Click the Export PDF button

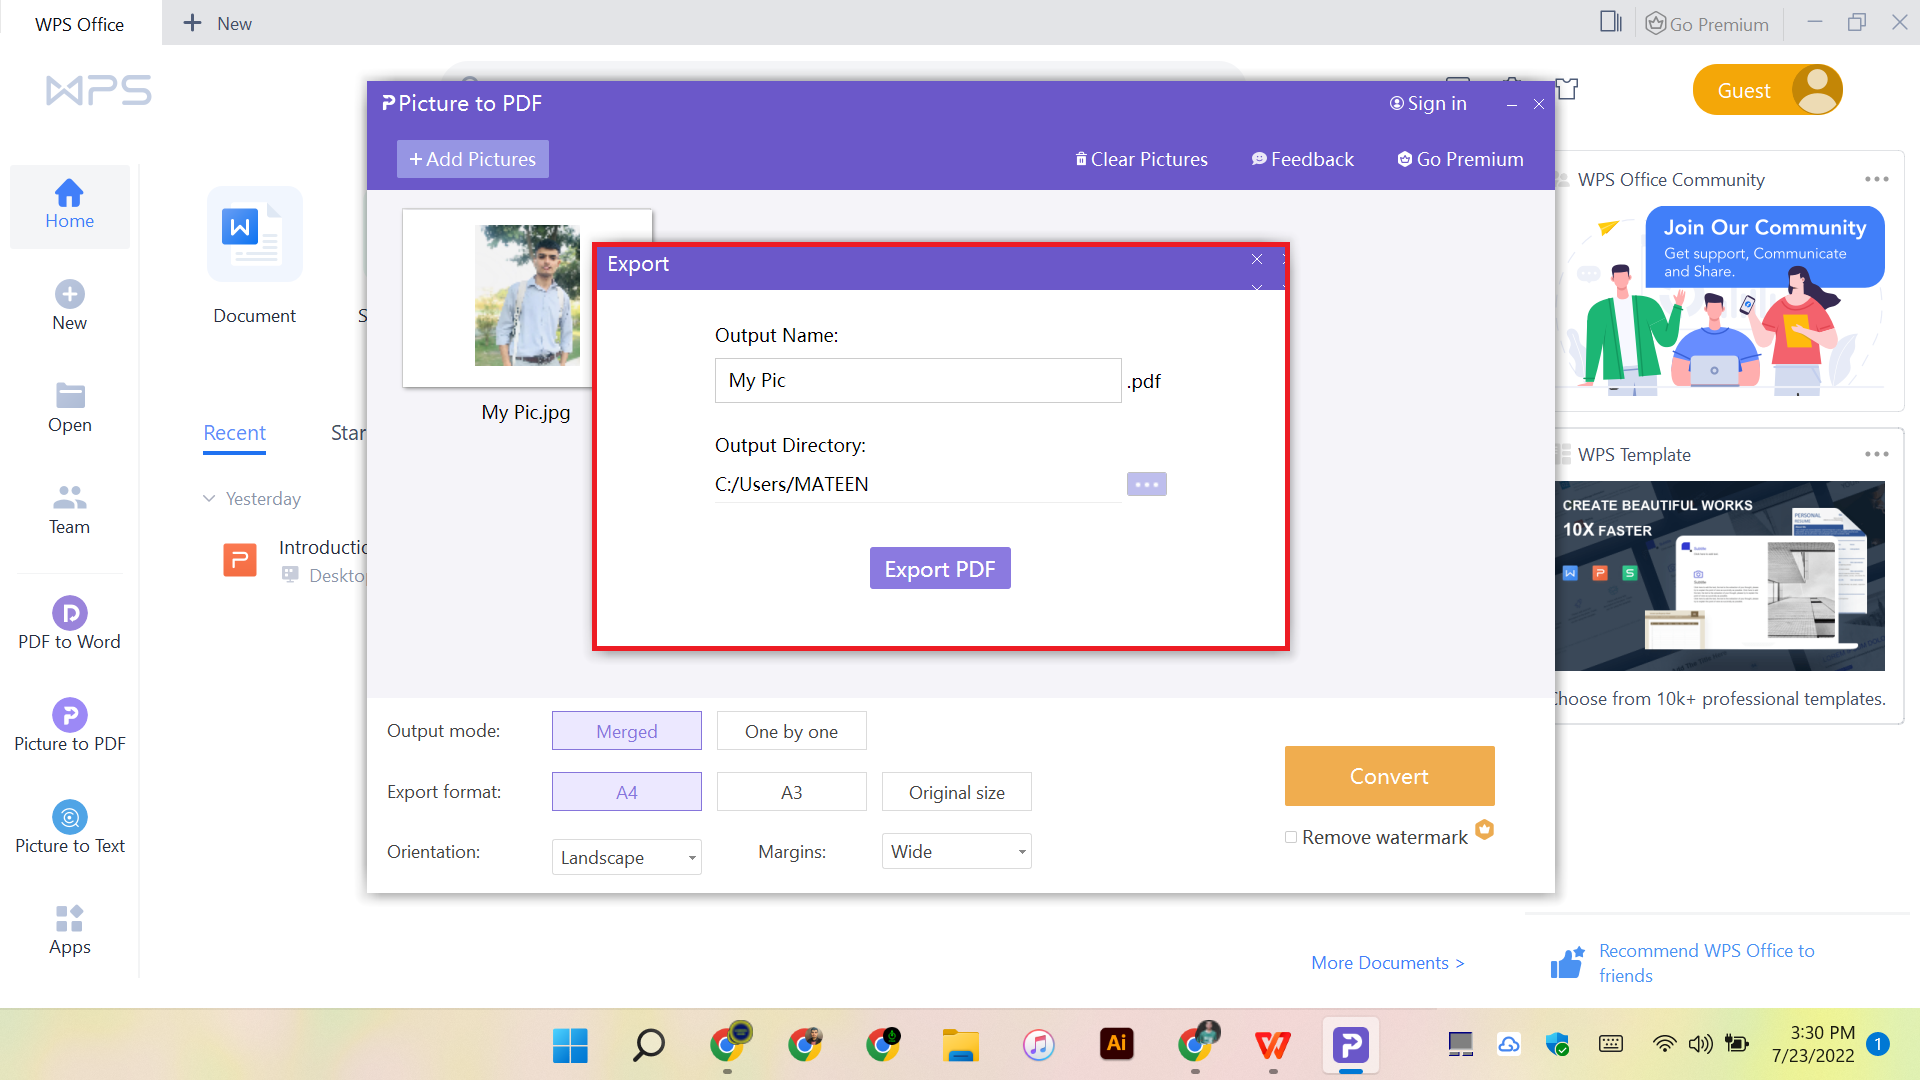coord(940,568)
